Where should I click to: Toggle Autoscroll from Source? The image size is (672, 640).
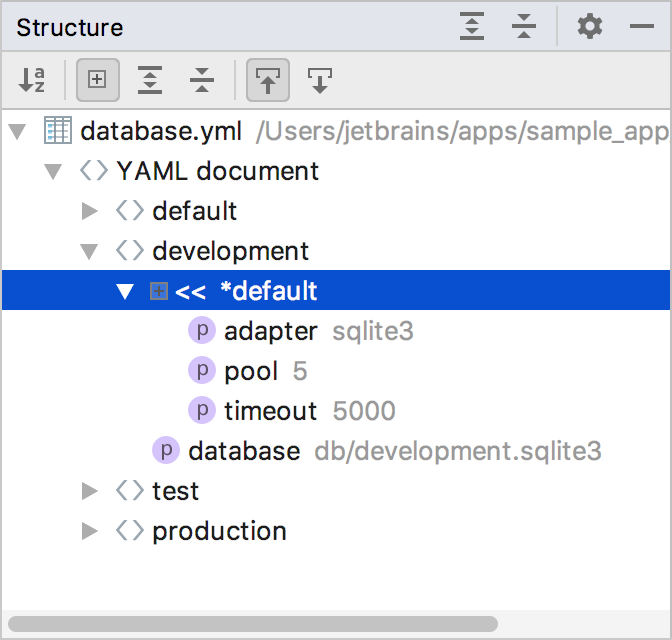coord(320,80)
